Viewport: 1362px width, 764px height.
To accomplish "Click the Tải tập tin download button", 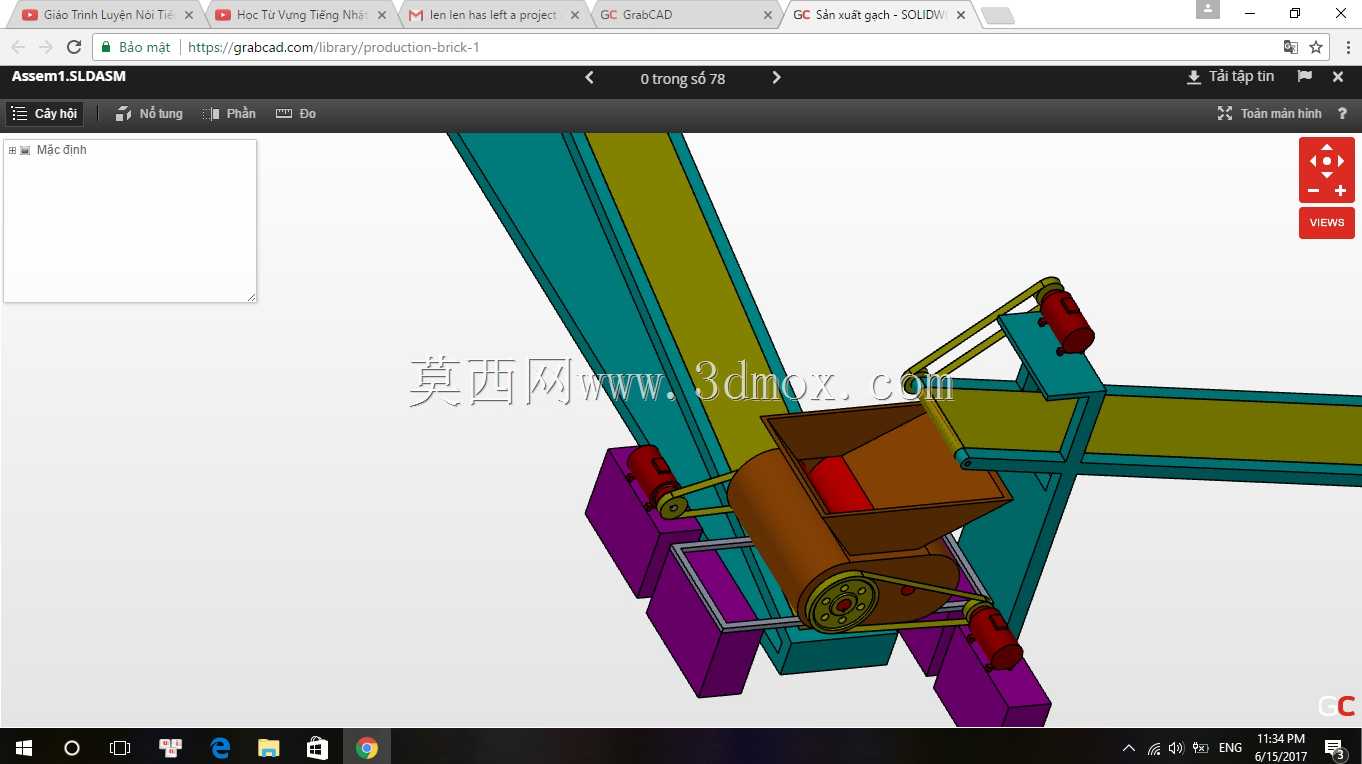I will [1230, 77].
